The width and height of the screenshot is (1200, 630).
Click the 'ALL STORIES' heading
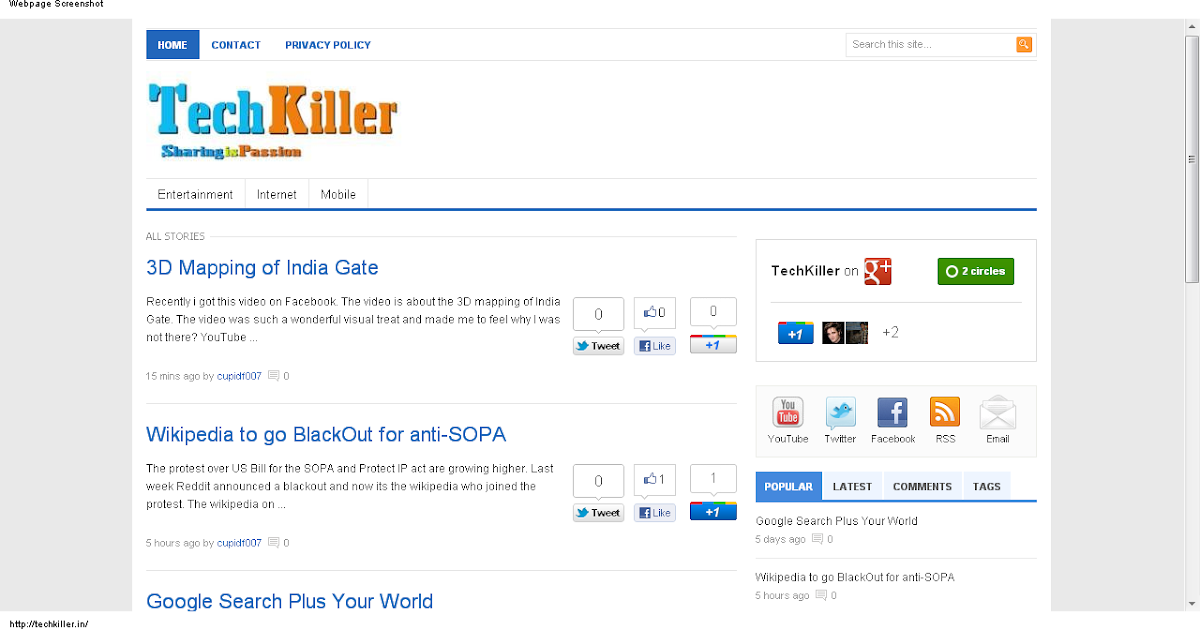tap(175, 237)
